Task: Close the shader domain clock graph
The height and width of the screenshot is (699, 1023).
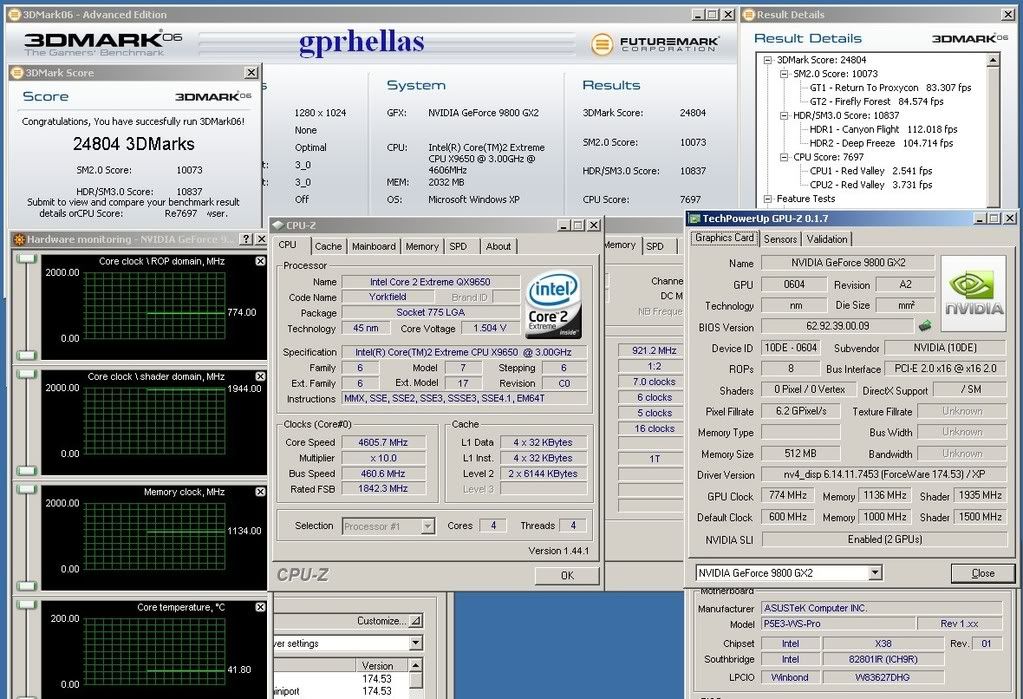Action: click(260, 377)
